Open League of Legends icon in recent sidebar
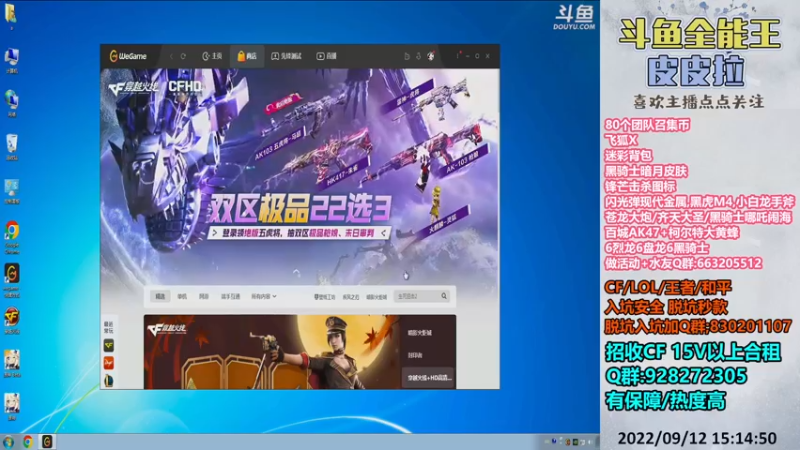 click(x=109, y=381)
